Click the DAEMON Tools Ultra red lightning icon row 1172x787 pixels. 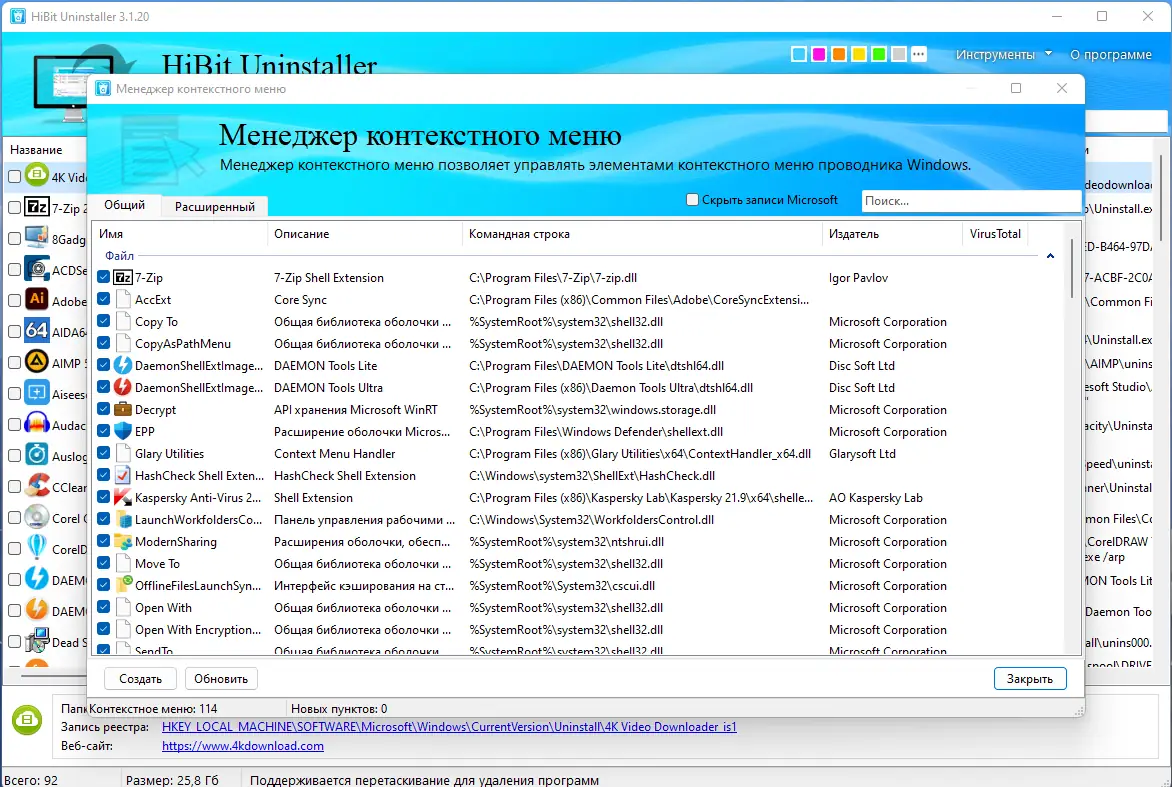pyautogui.click(x=123, y=387)
